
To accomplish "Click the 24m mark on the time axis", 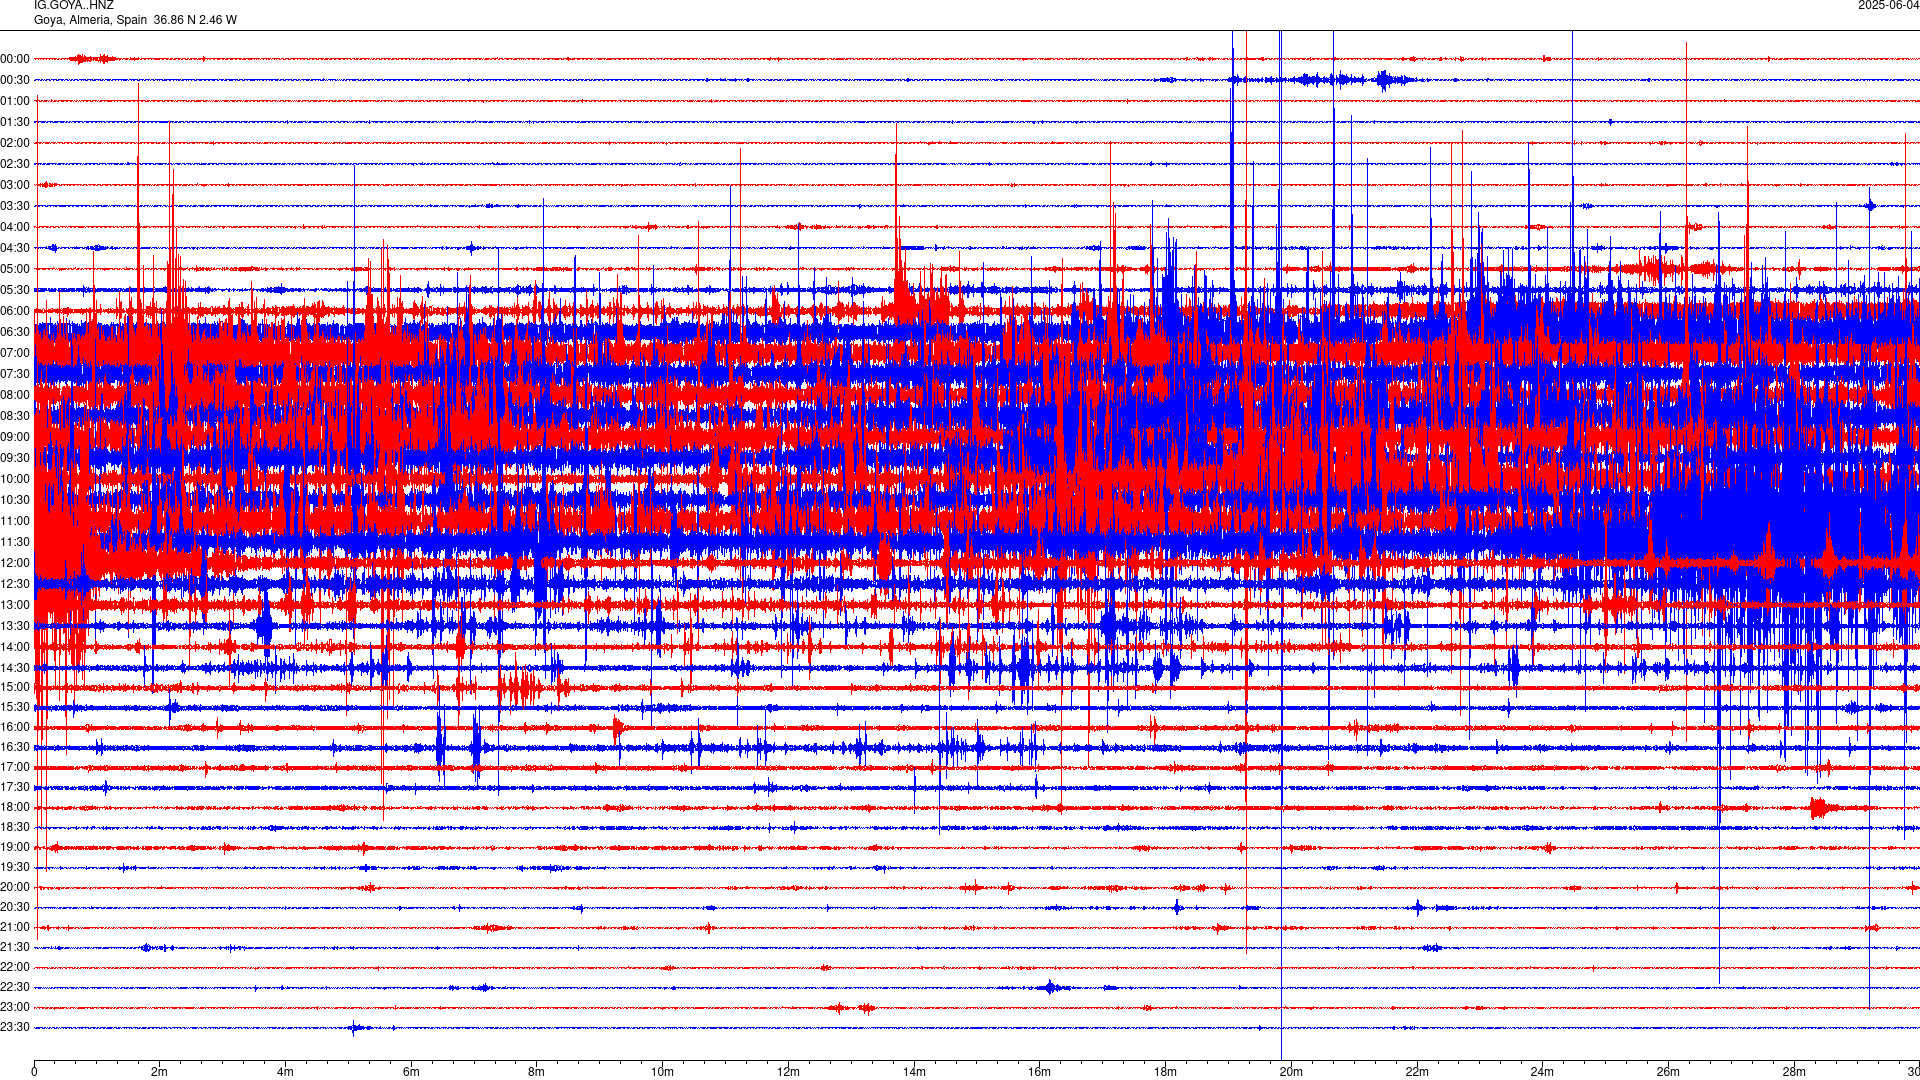I will (x=1542, y=1072).
